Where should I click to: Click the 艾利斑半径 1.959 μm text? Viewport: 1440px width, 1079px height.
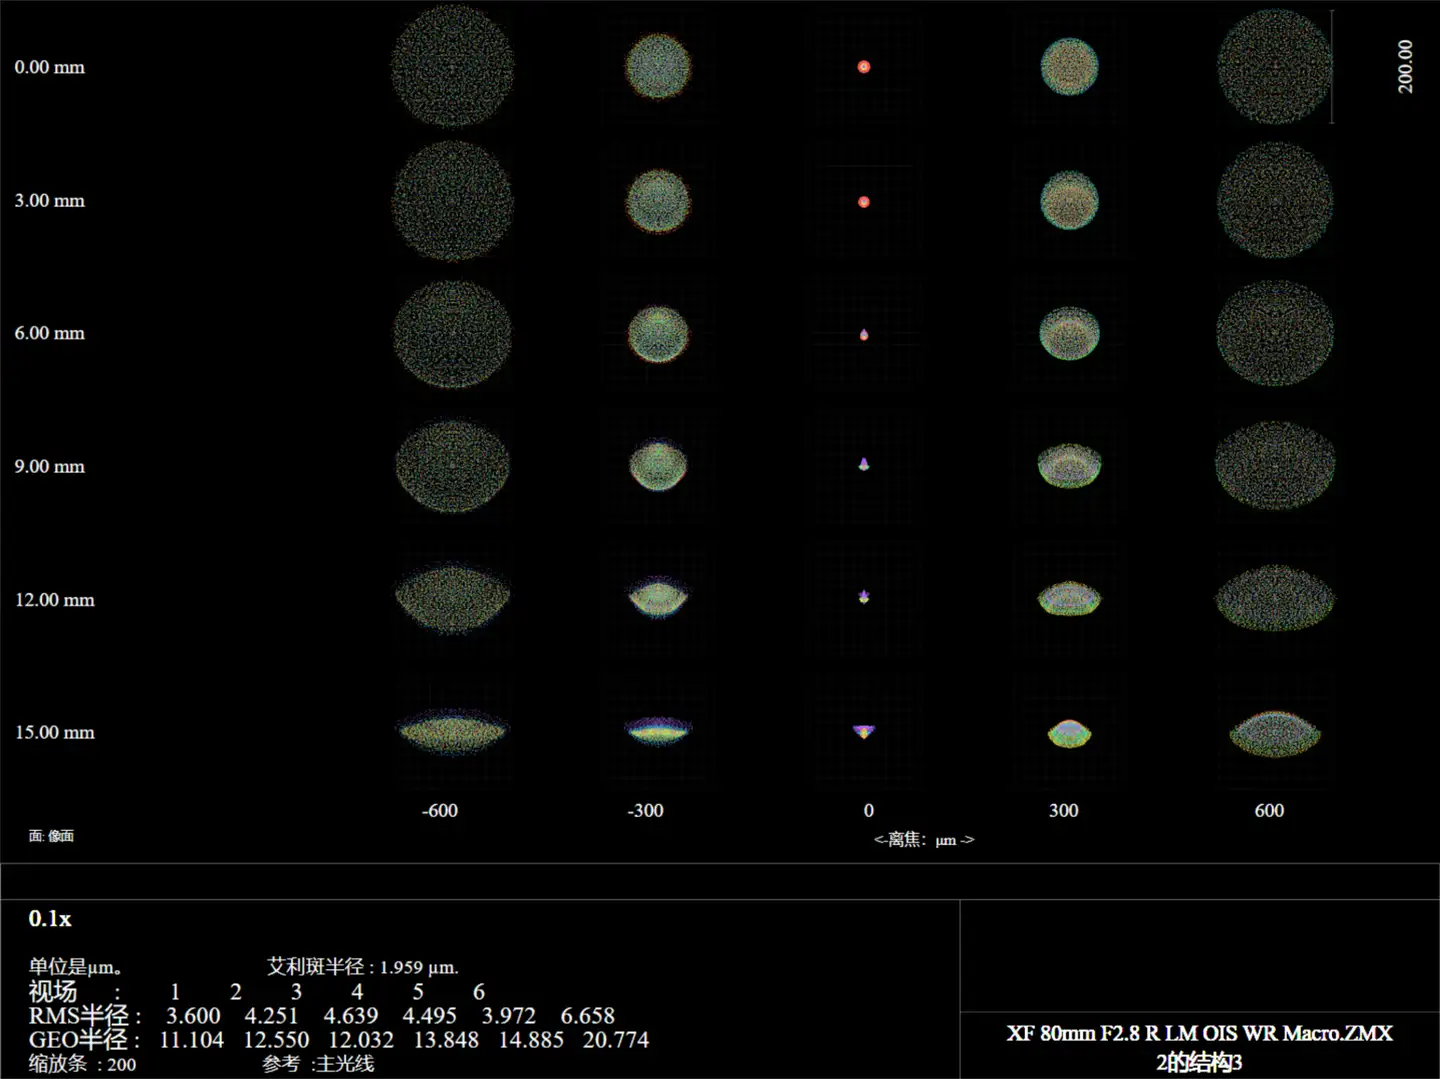tap(363, 967)
